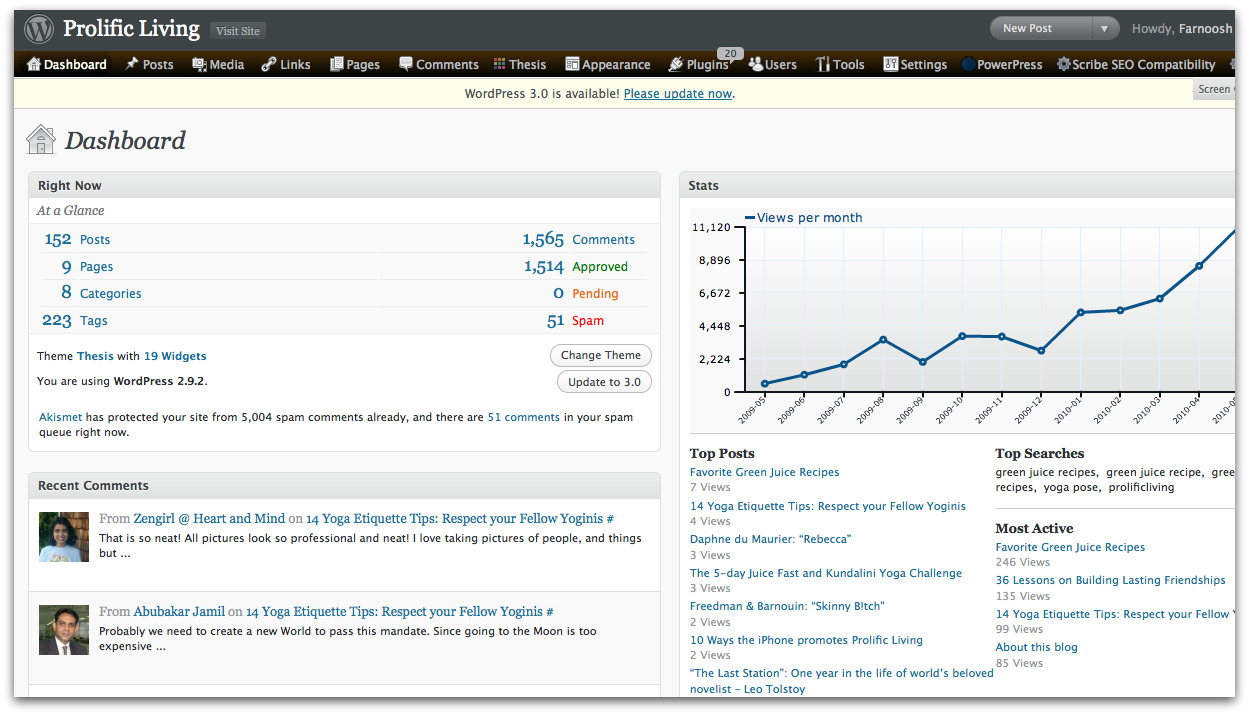Click the 51 comments spam queue link
This screenshot has width=1249, height=715.
tap(523, 417)
